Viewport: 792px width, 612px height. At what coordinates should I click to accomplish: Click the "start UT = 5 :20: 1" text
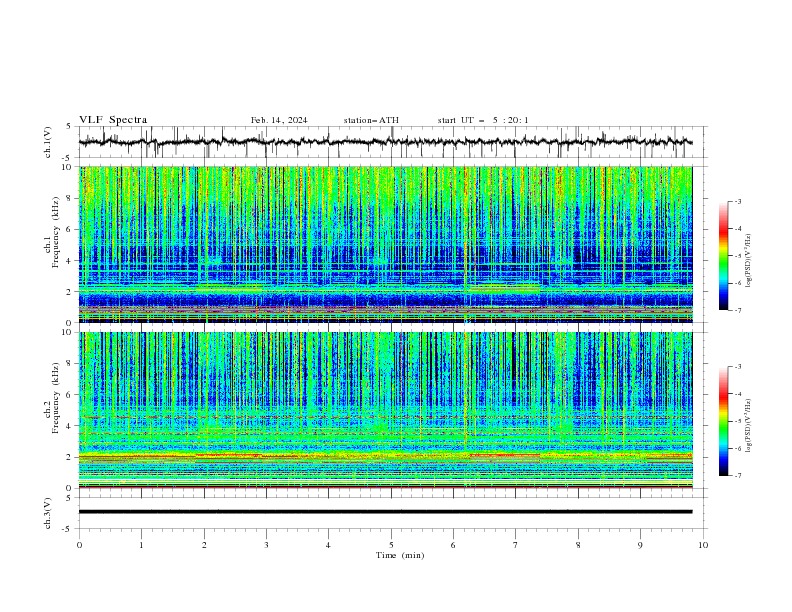tap(483, 120)
